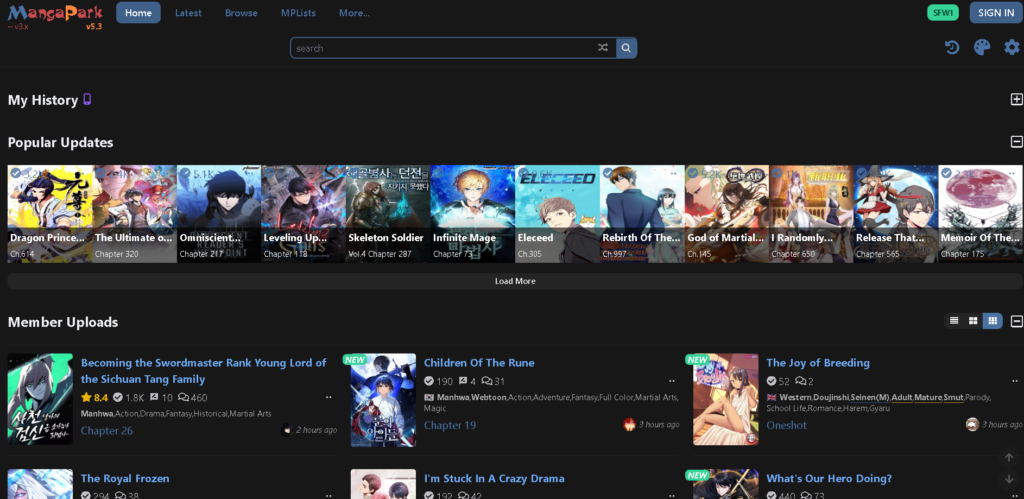This screenshot has width=1024, height=499.
Task: Open Chapter 26 of Becoming the Swordmaster
Action: click(x=106, y=430)
